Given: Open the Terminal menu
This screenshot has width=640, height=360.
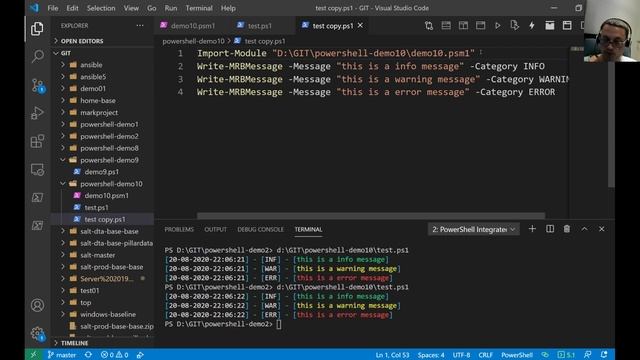Looking at the screenshot, I should click(x=199, y=8).
